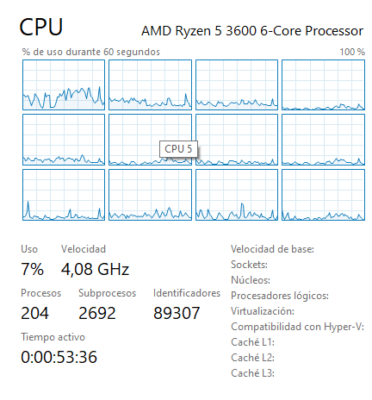Click the third graph in top row
Image resolution: width=372 pixels, height=400 pixels.
[236, 85]
